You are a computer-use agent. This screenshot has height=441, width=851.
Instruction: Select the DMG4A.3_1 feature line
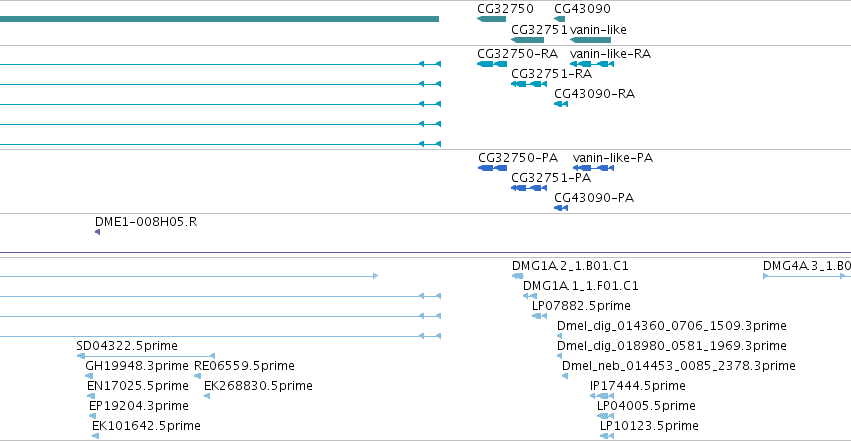coord(806,276)
